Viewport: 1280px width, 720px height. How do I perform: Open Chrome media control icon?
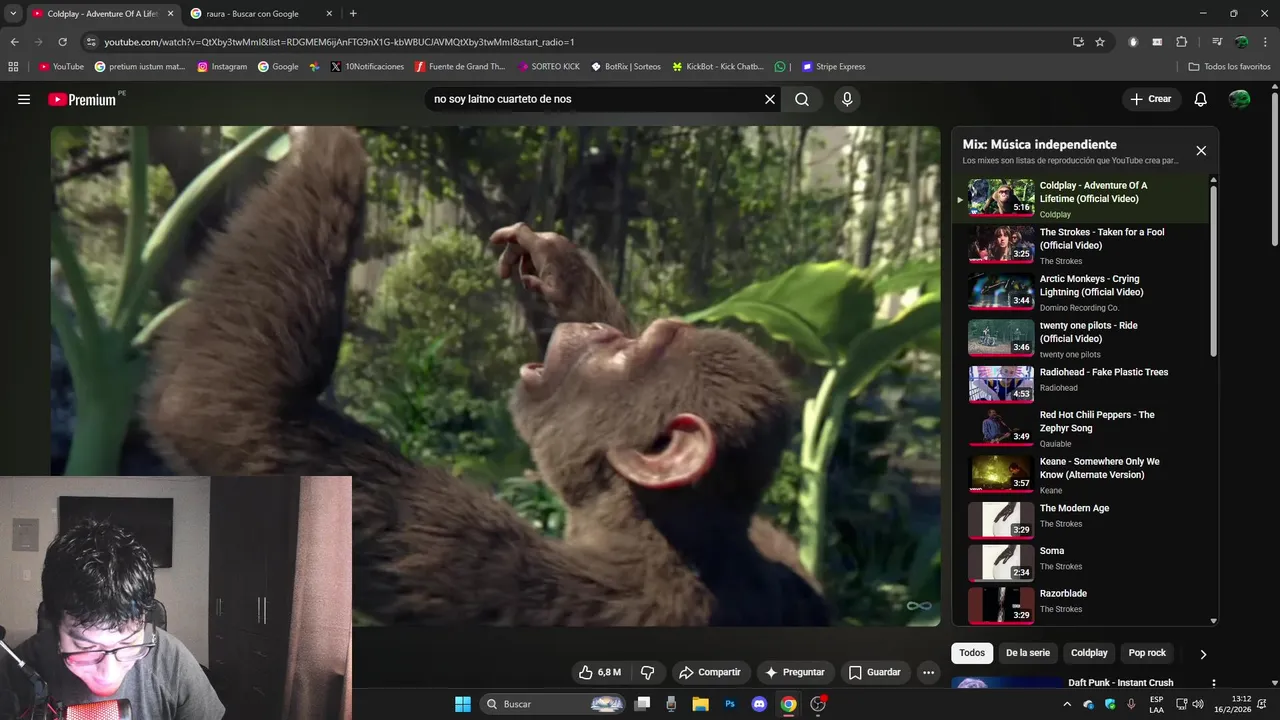point(1216,42)
